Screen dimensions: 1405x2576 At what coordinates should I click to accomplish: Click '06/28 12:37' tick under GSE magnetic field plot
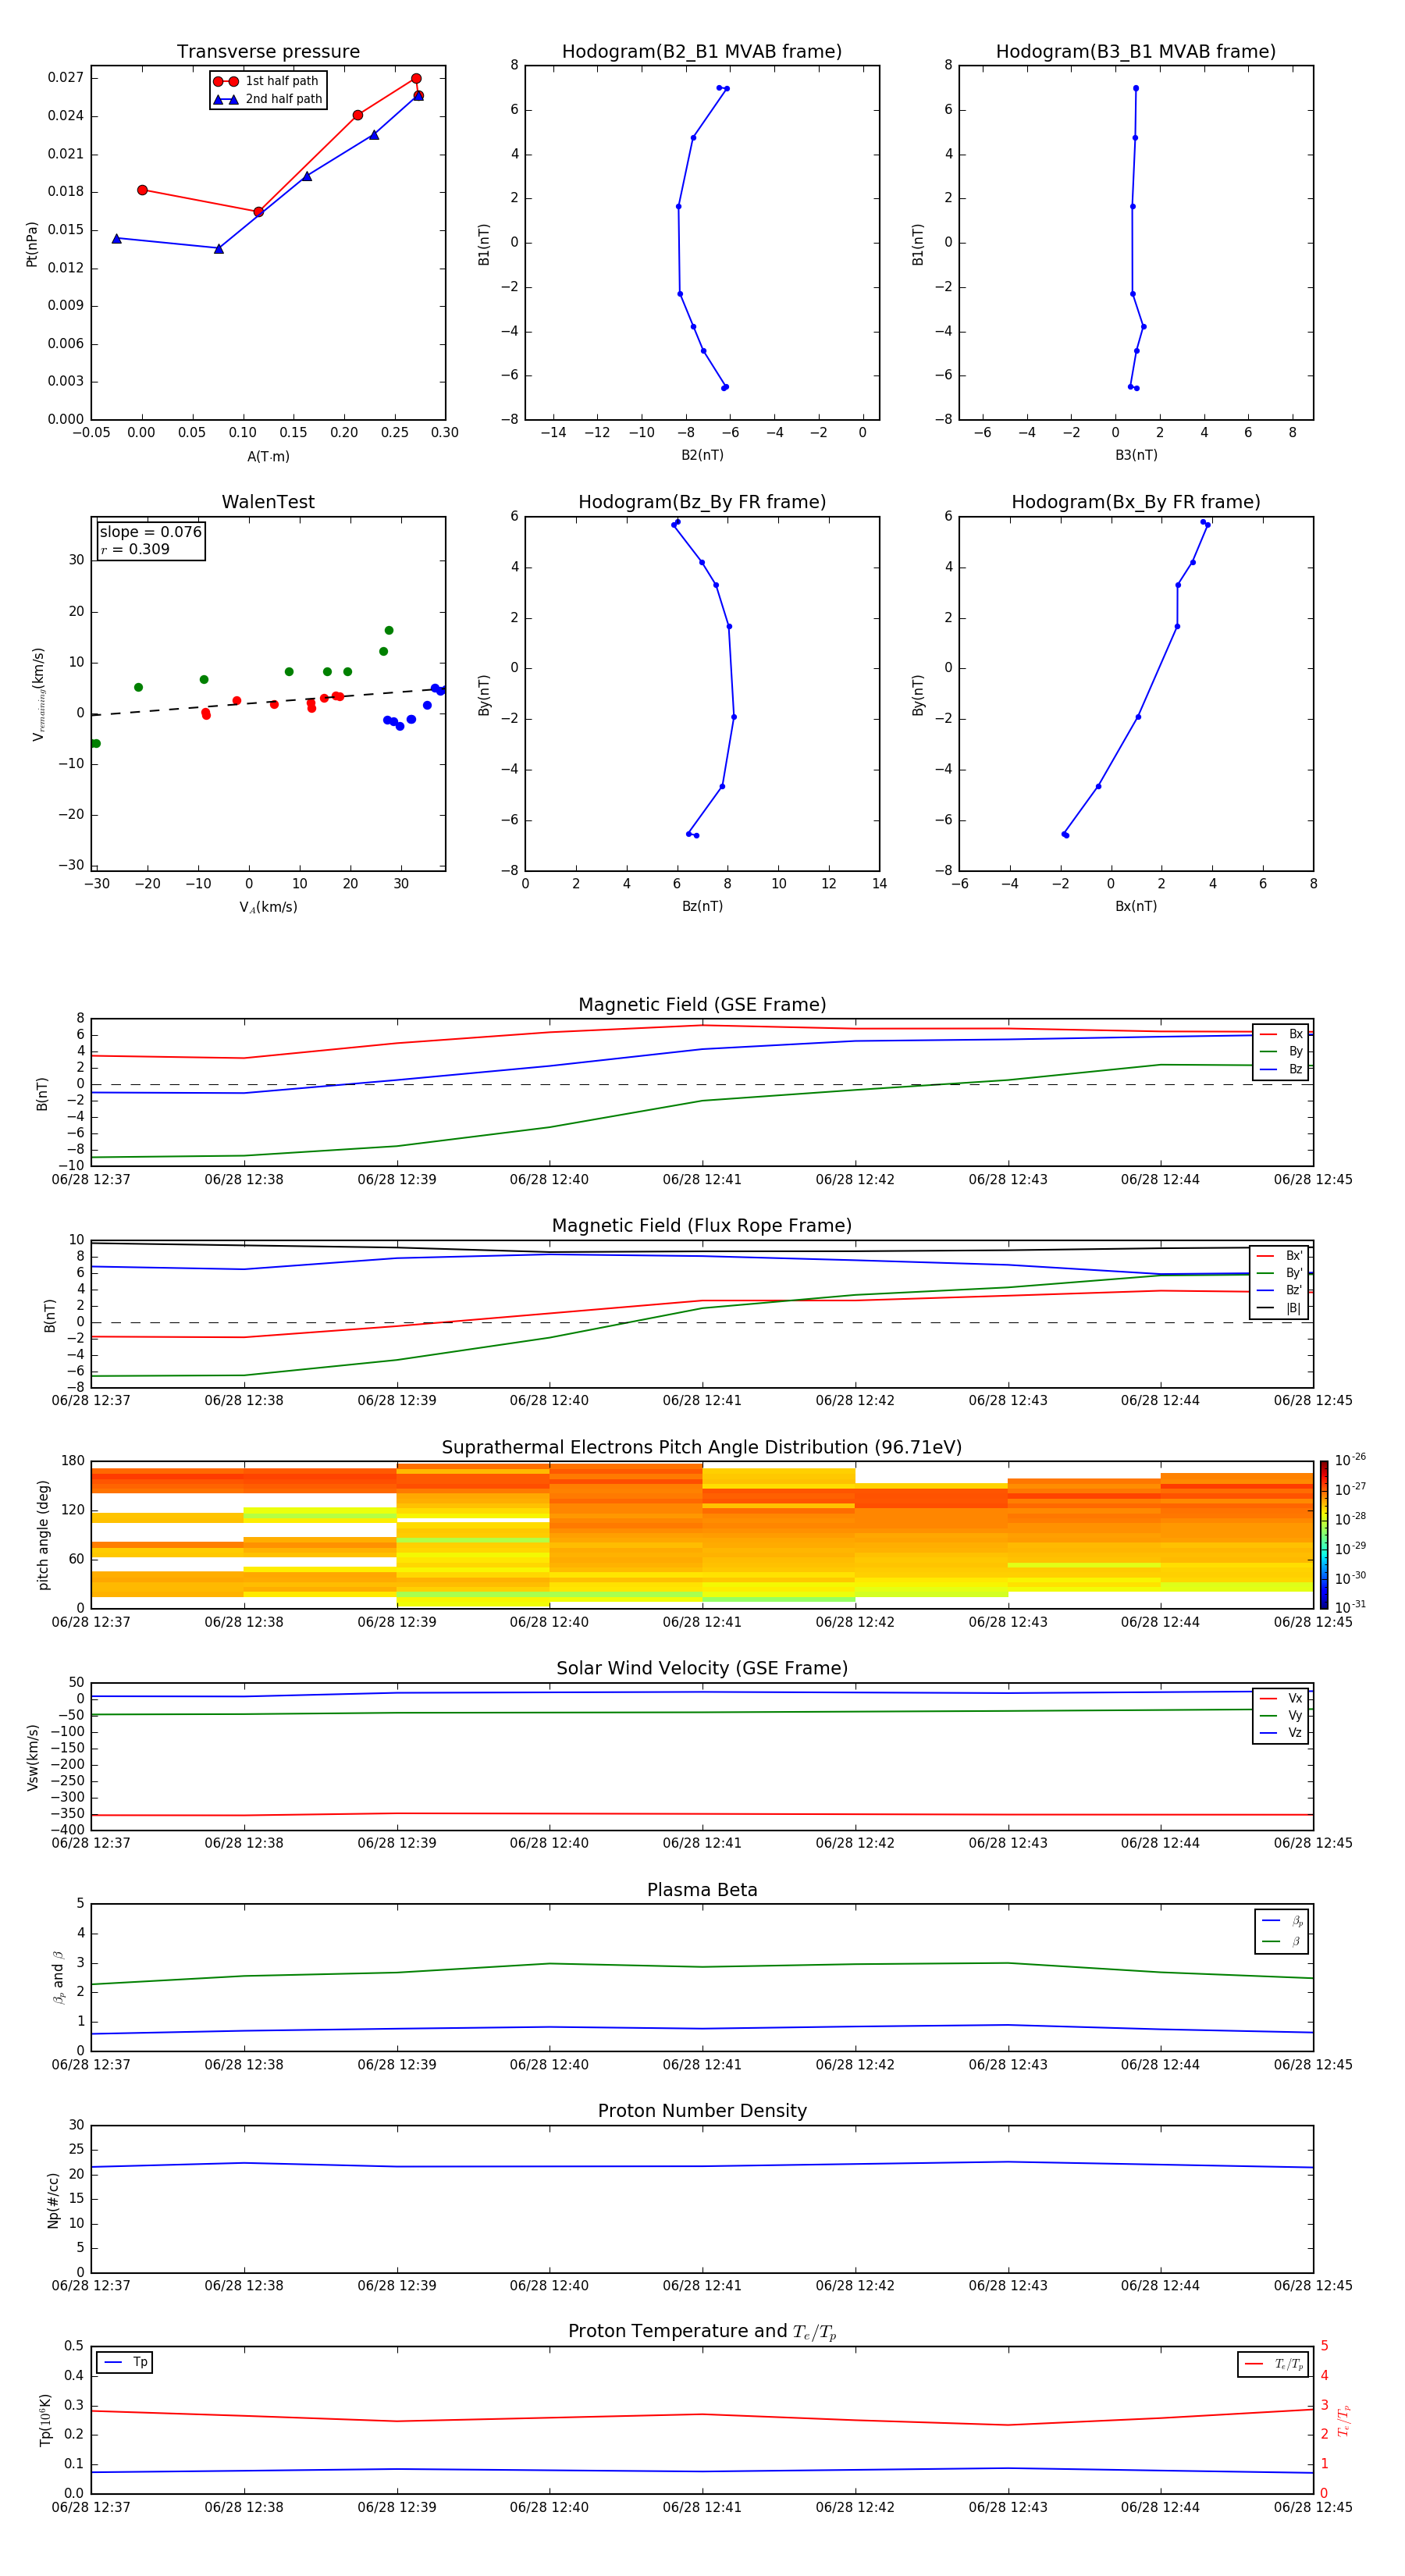point(91,1180)
